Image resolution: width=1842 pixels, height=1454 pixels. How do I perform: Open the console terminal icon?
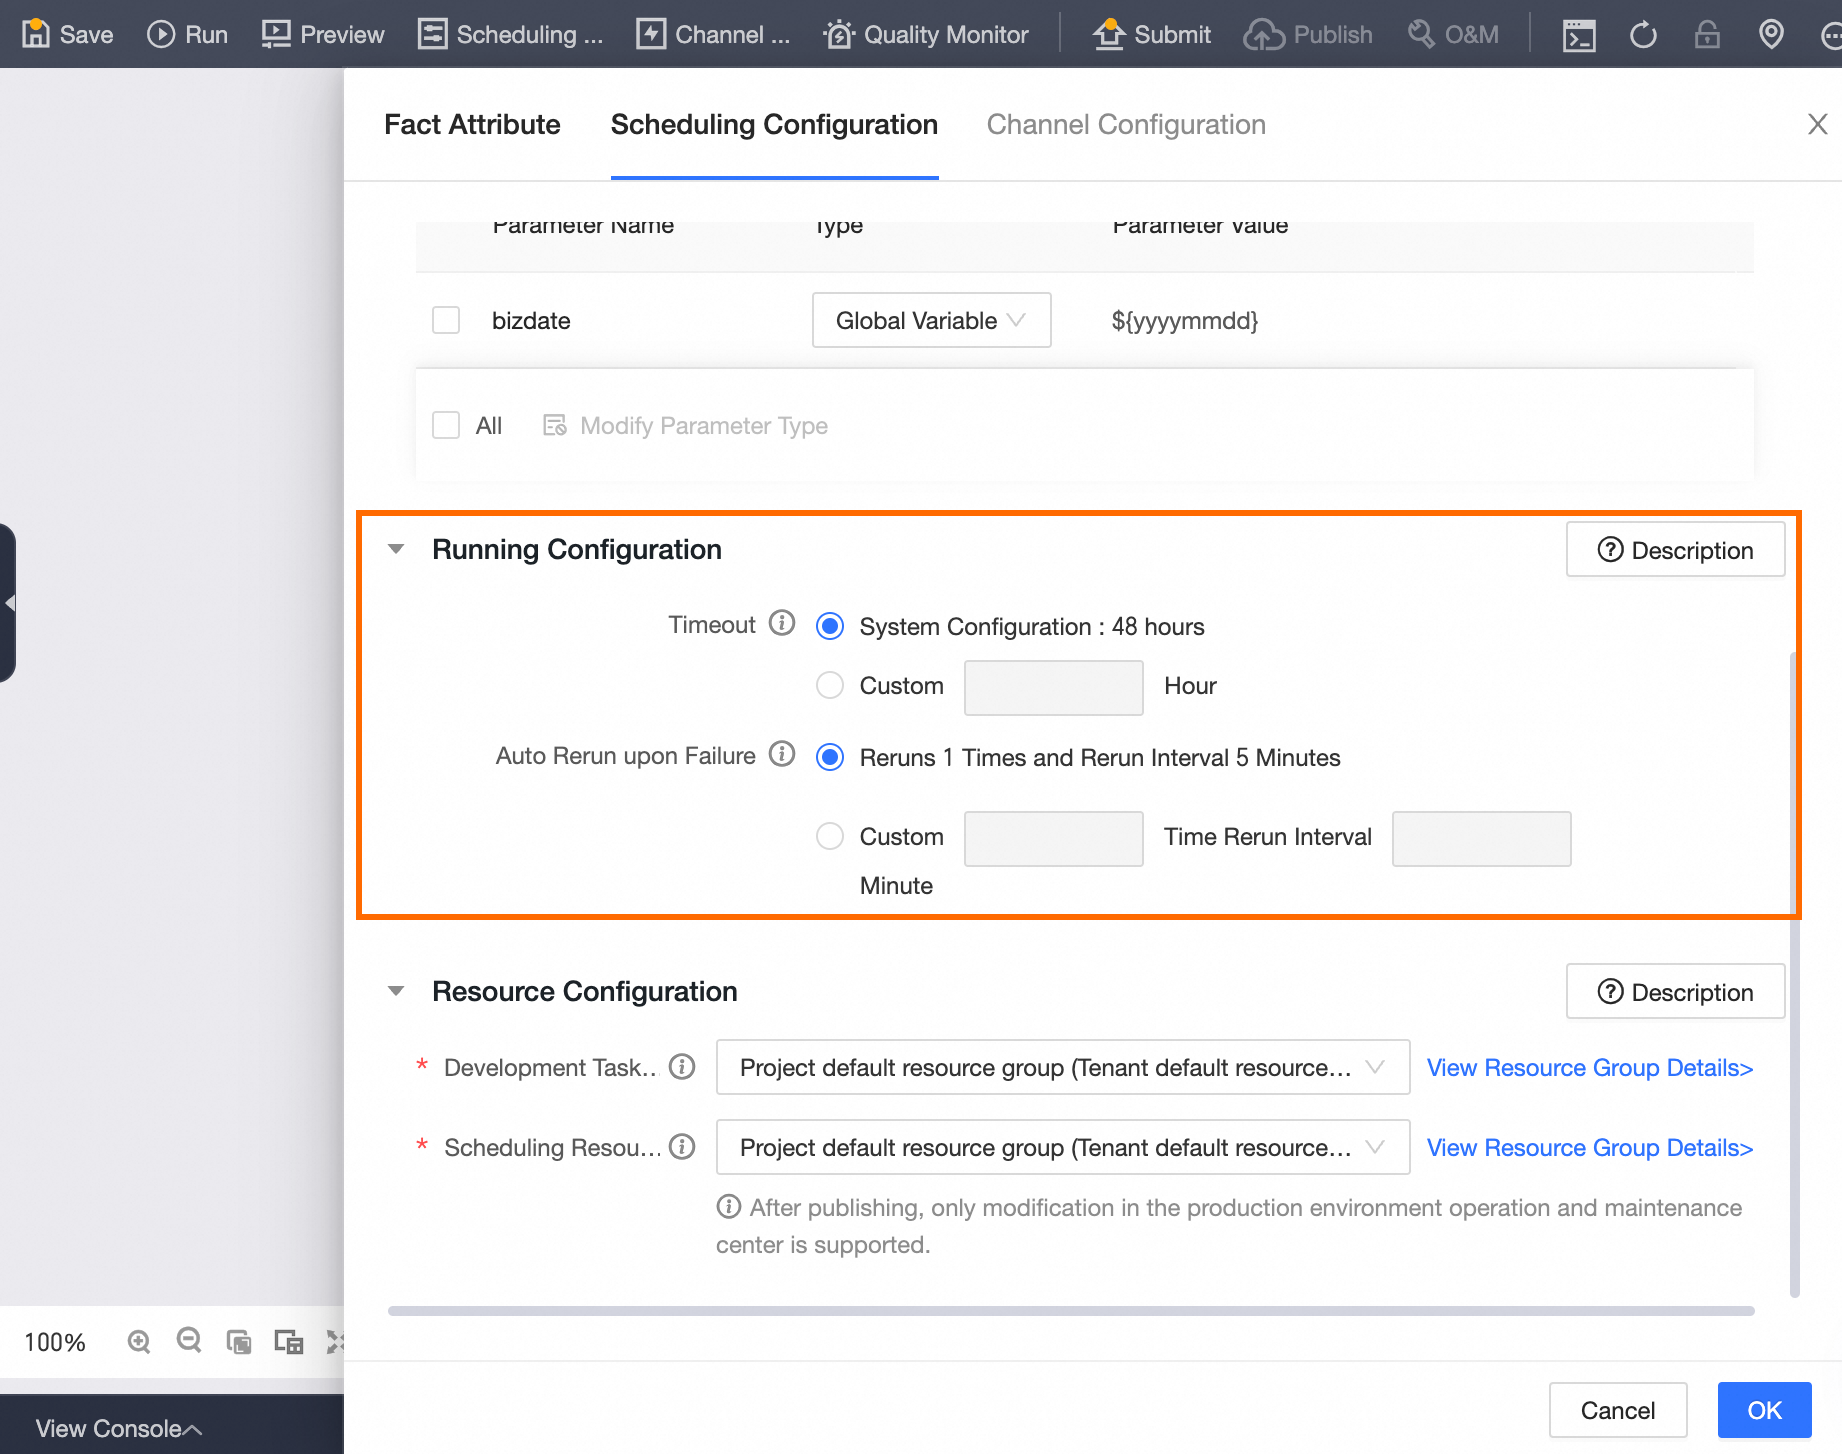click(1578, 33)
